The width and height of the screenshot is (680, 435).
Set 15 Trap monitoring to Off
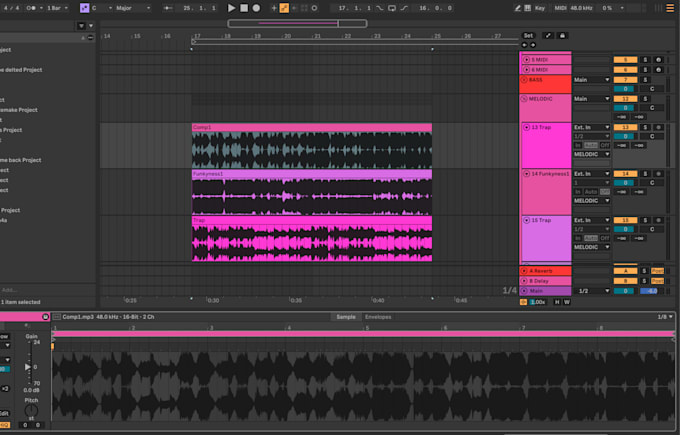point(605,238)
